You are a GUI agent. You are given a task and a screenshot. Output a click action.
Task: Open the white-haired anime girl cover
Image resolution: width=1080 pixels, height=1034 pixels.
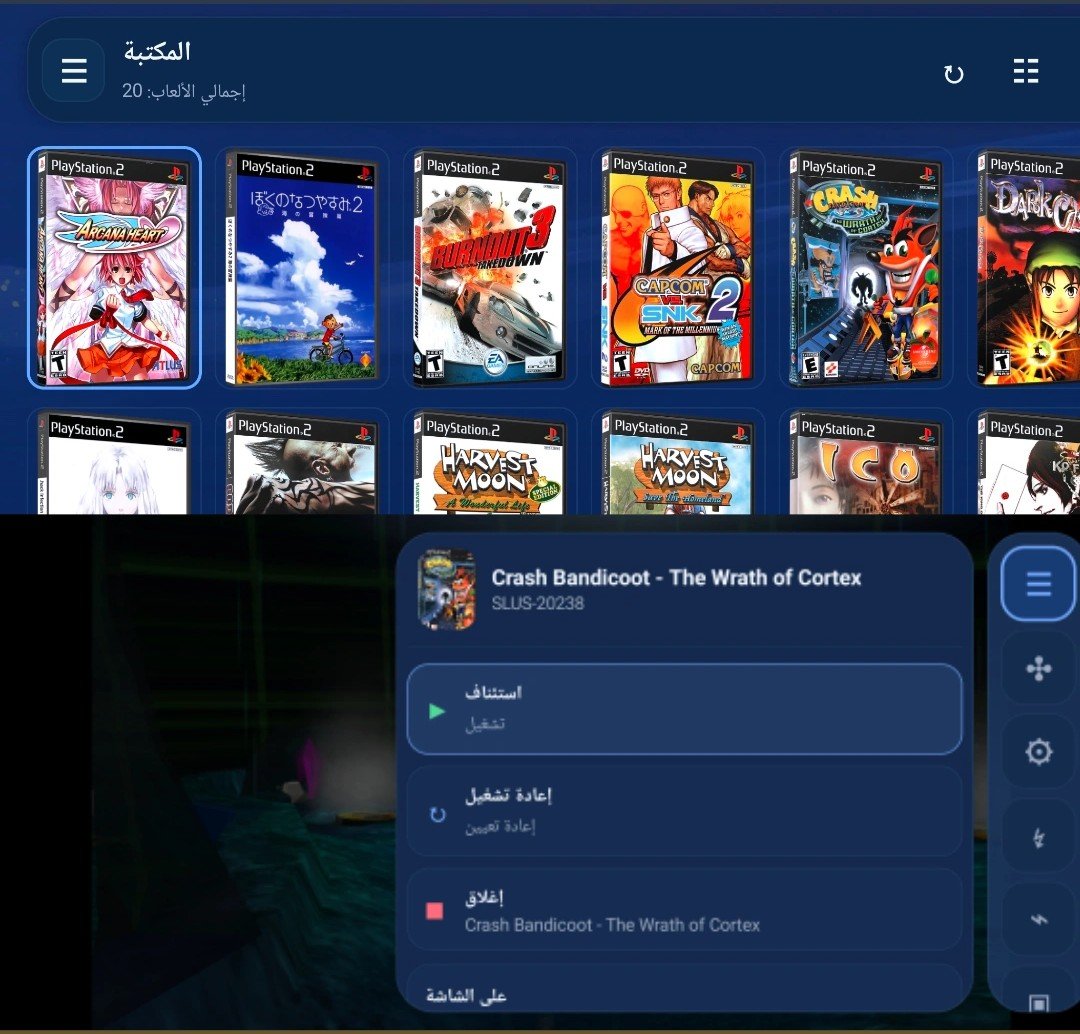(114, 462)
